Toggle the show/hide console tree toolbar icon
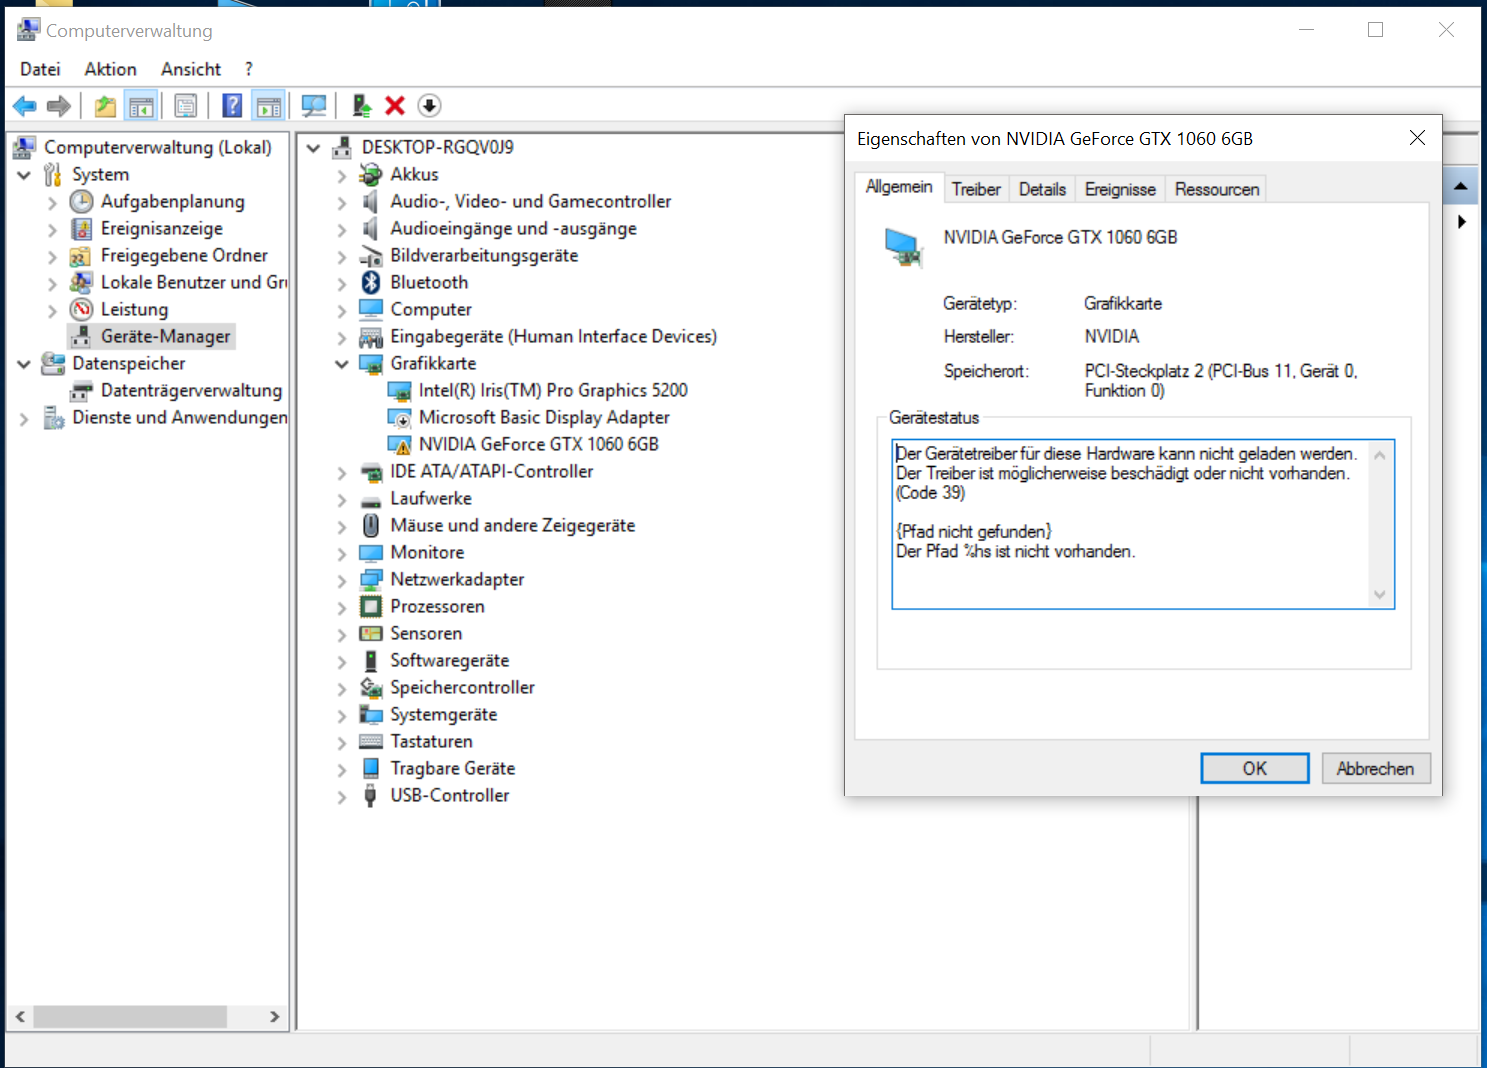Viewport: 1487px width, 1068px height. (x=142, y=106)
